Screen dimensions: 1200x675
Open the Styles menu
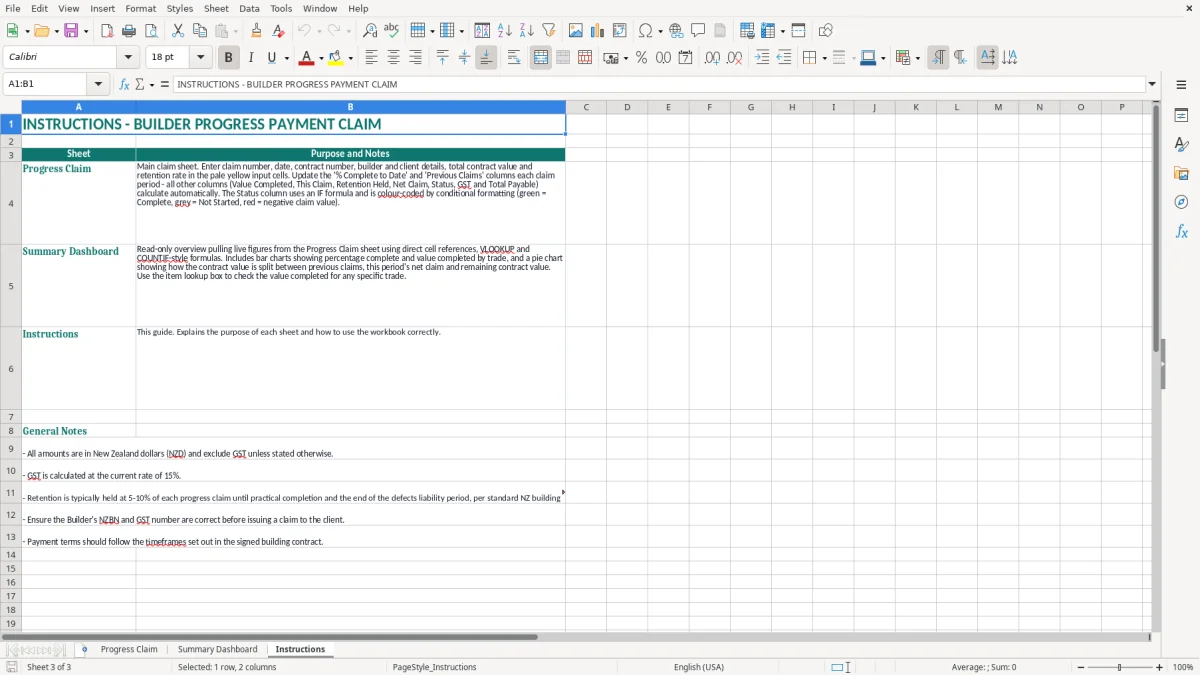(x=180, y=8)
